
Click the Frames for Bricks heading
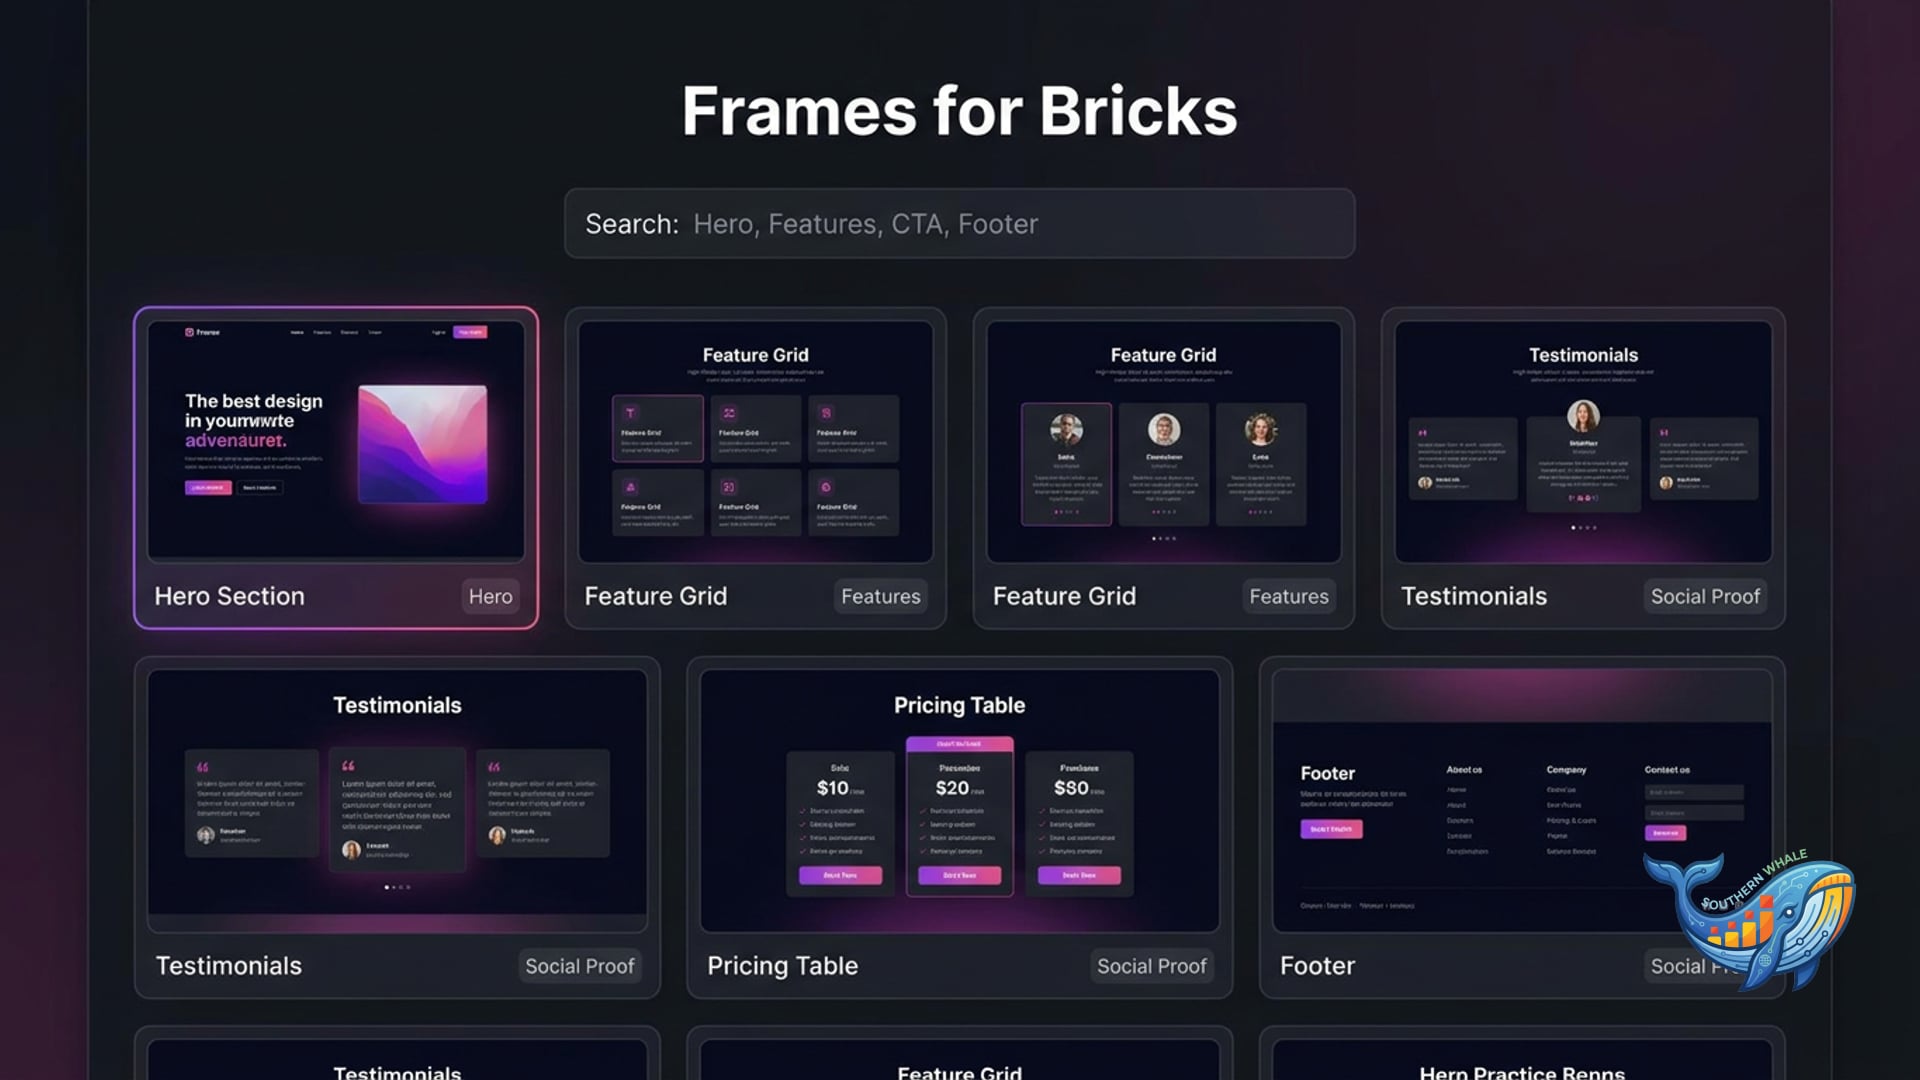pos(959,110)
